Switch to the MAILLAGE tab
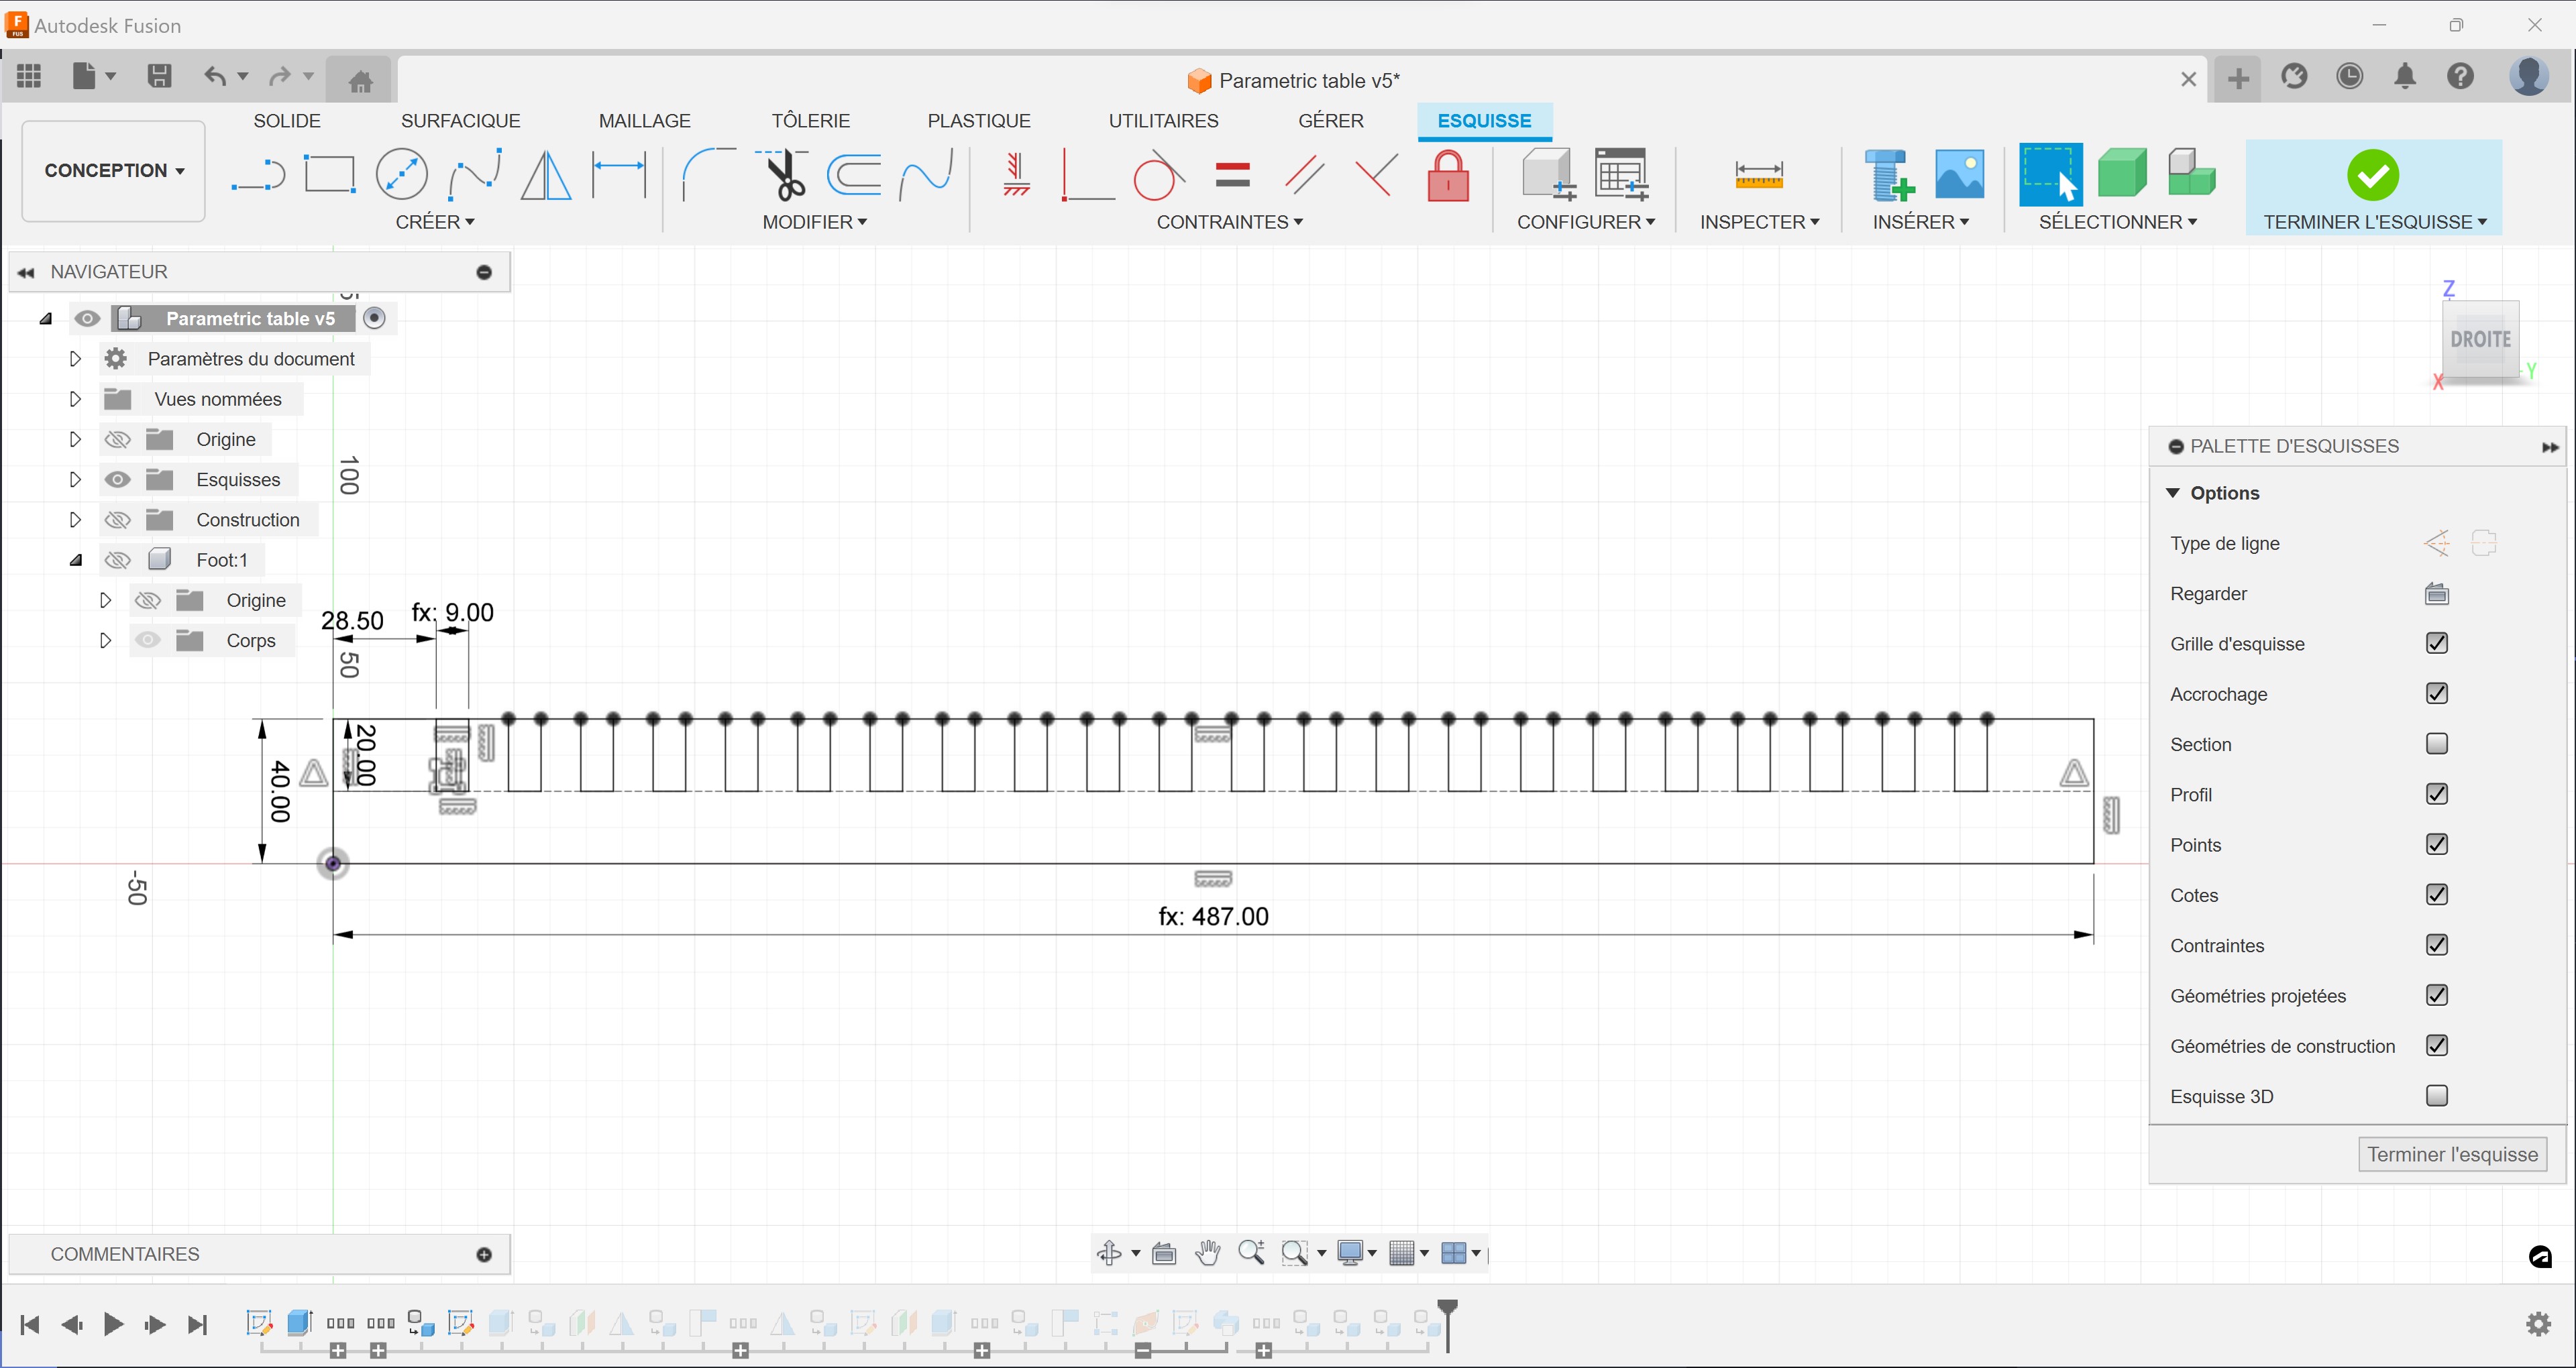 click(645, 121)
